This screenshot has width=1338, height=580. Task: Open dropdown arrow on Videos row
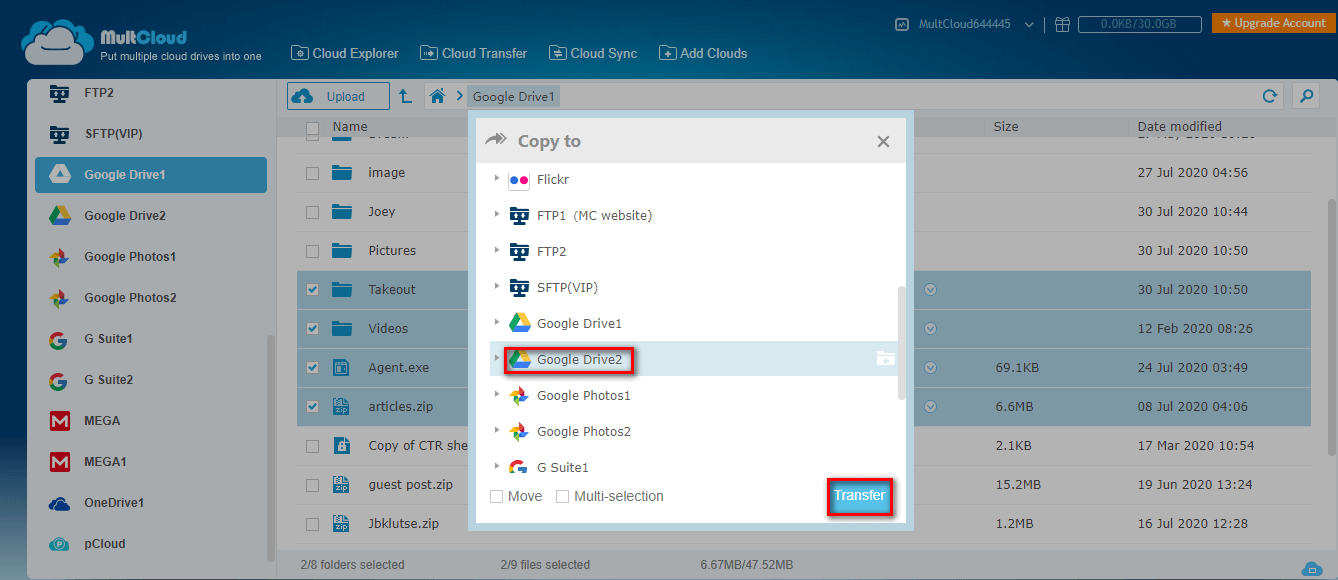pos(931,329)
